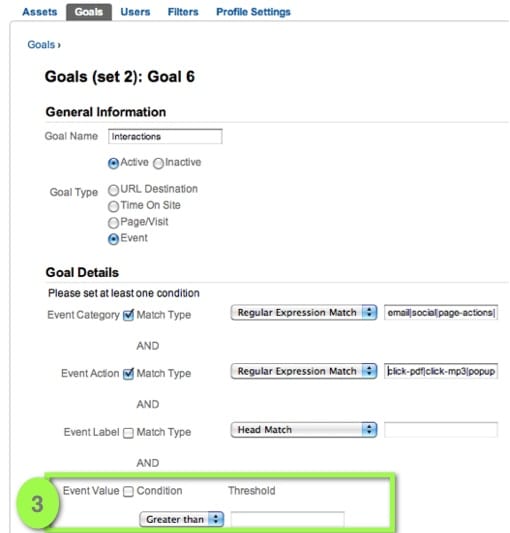Open Event Action match type dropdown
510x533 pixels.
(304, 371)
